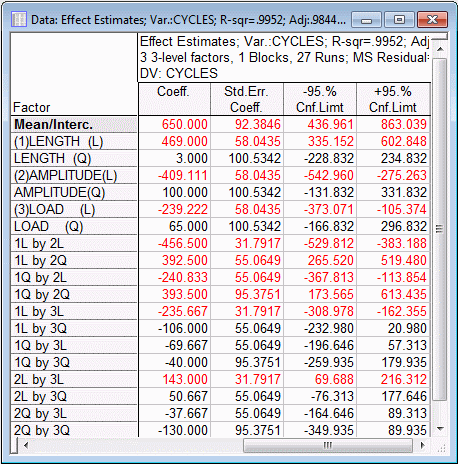The width and height of the screenshot is (458, 464).
Task: Close the Effect Estimates window
Action: click(432, 20)
